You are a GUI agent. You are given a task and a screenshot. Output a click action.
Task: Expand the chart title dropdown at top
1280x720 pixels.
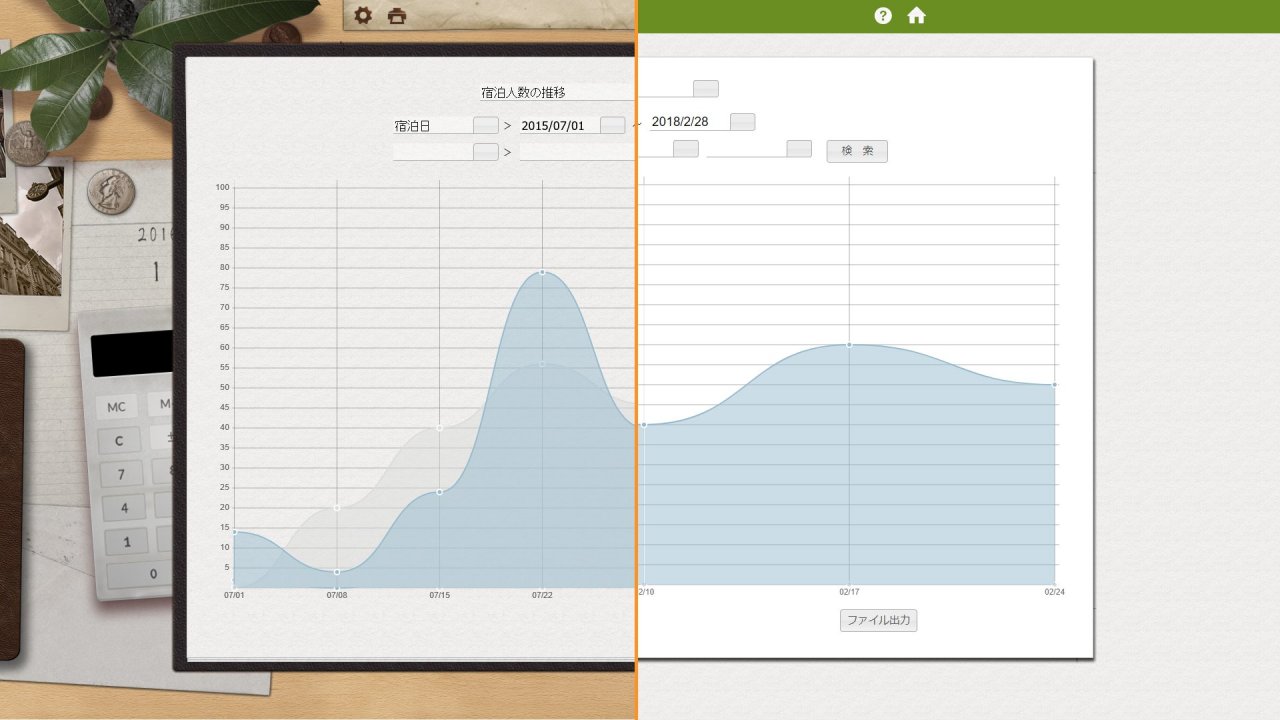pyautogui.click(x=705, y=89)
